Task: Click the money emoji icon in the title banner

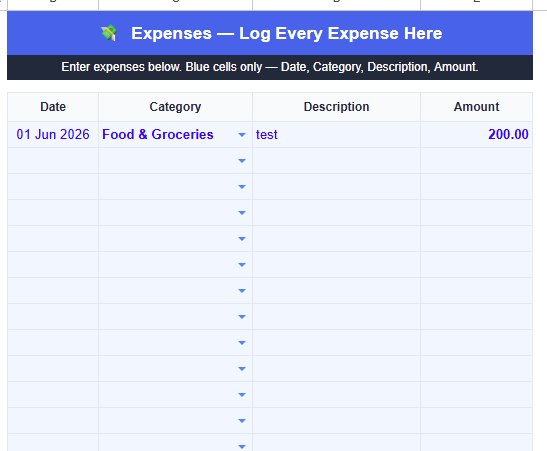Action: coord(109,33)
